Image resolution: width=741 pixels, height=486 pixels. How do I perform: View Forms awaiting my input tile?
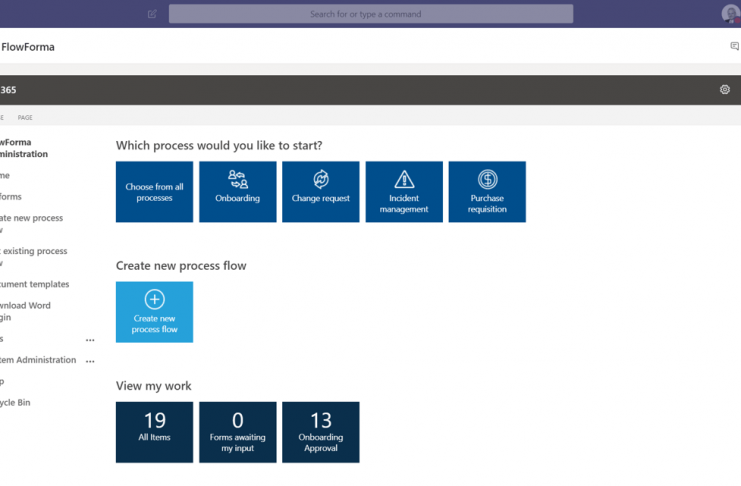[x=237, y=432]
